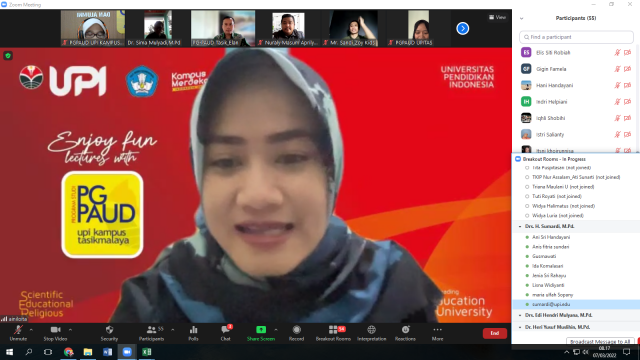Open video options arrow beside Stop Video
This screenshot has height=360, width=640.
(70, 330)
